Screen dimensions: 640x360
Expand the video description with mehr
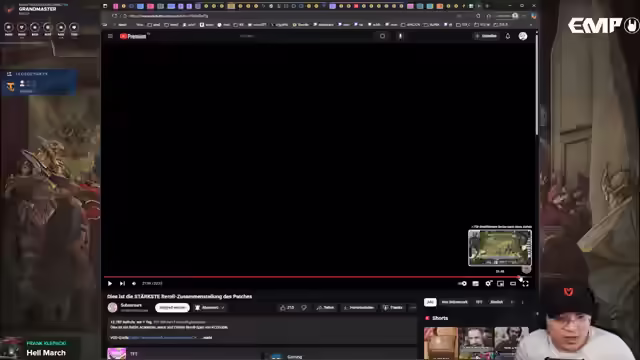(x=207, y=338)
